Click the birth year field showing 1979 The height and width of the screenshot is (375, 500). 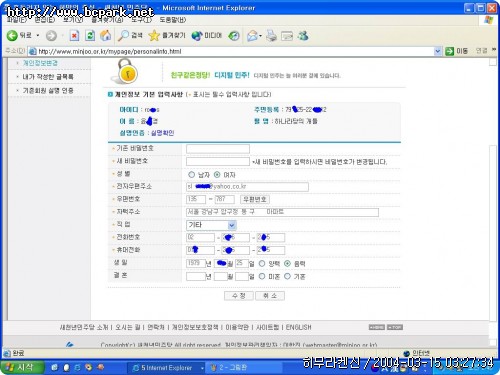tap(196, 263)
